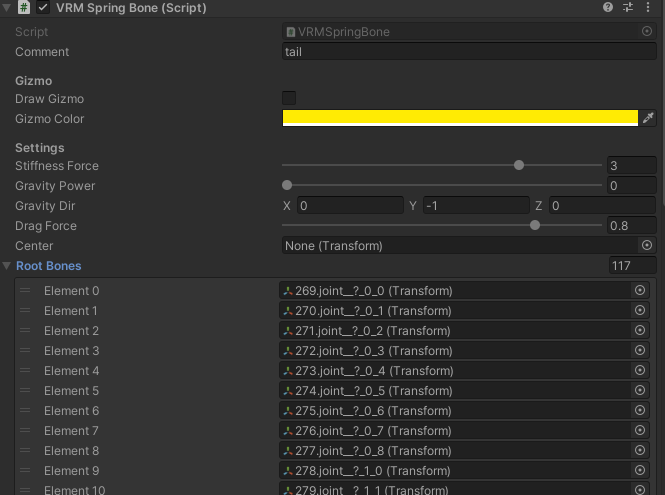Click the Element 8 label
This screenshot has height=495, width=665.
(71, 450)
